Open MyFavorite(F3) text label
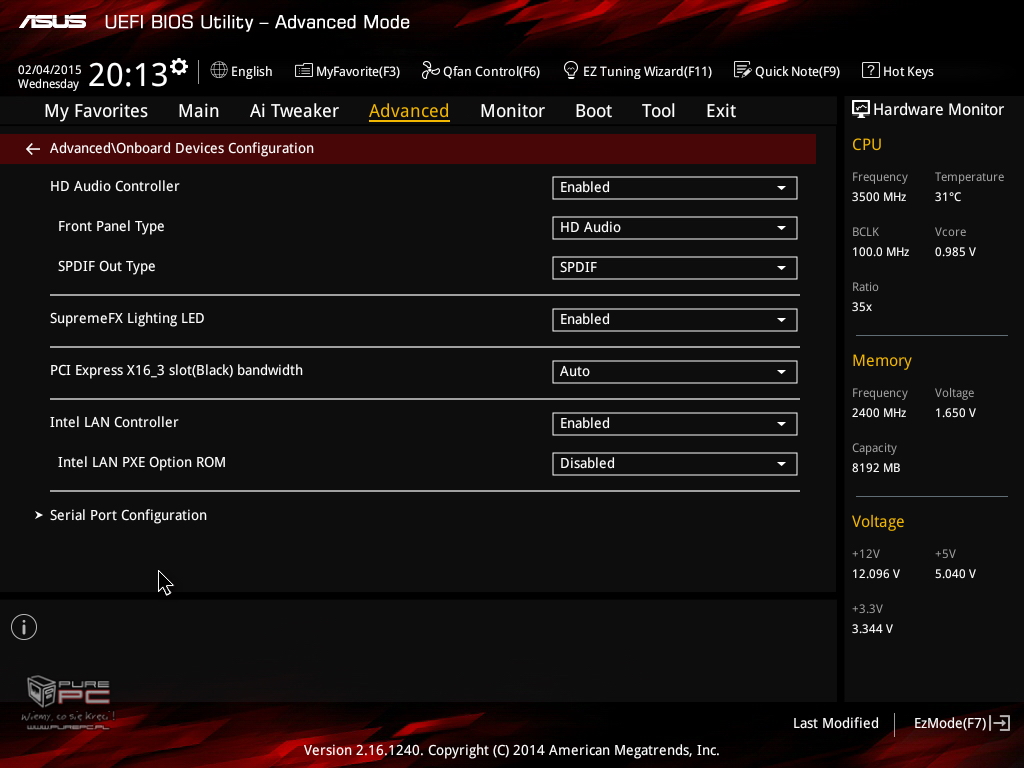1024x768 pixels. click(358, 72)
